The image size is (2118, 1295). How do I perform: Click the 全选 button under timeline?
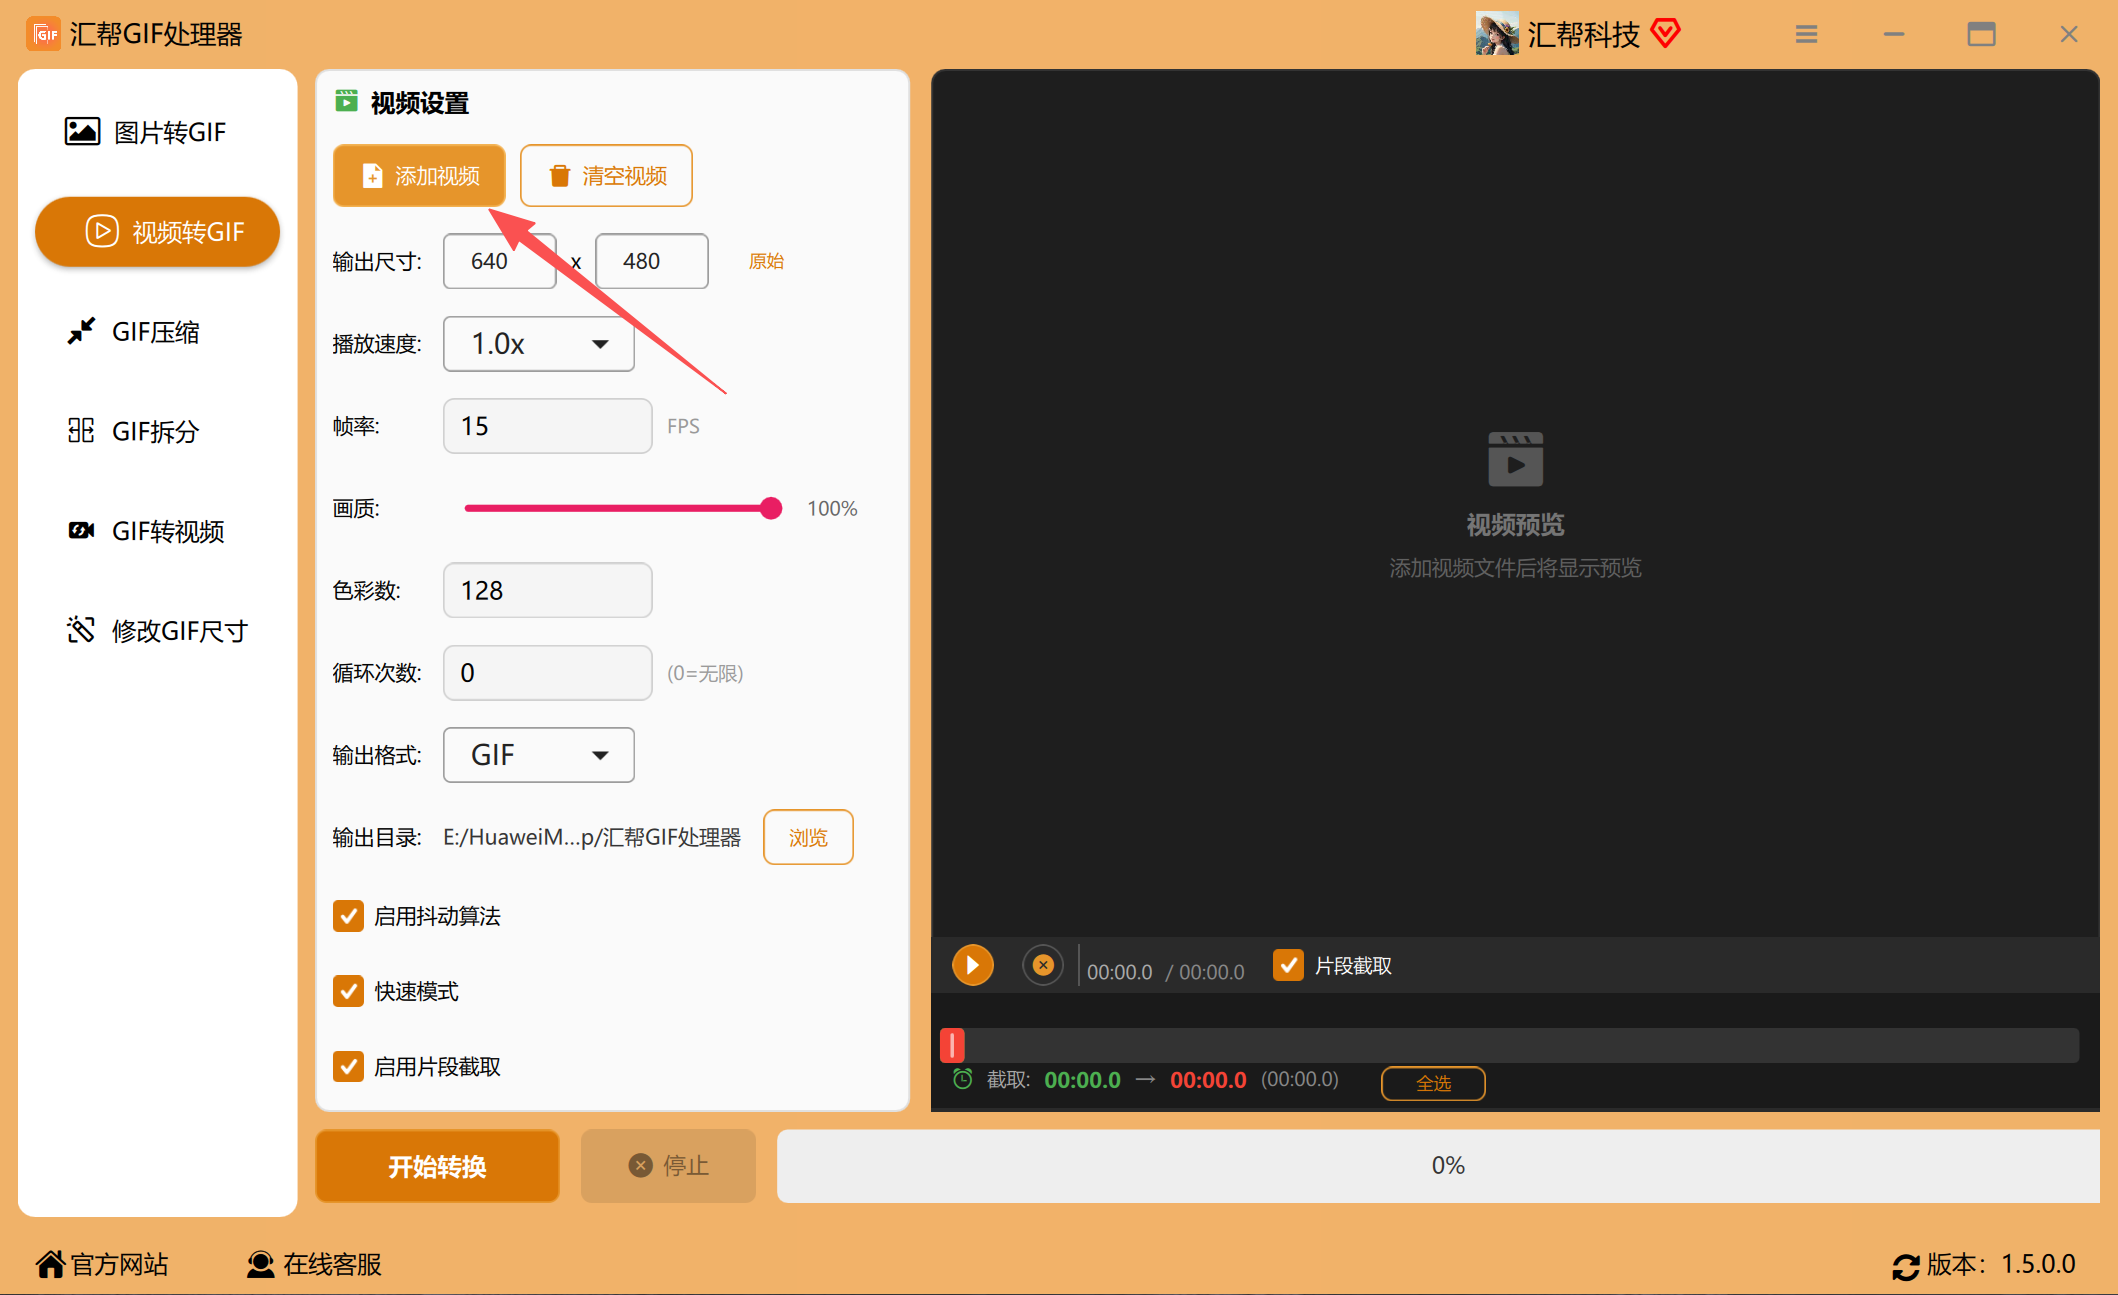(1433, 1083)
